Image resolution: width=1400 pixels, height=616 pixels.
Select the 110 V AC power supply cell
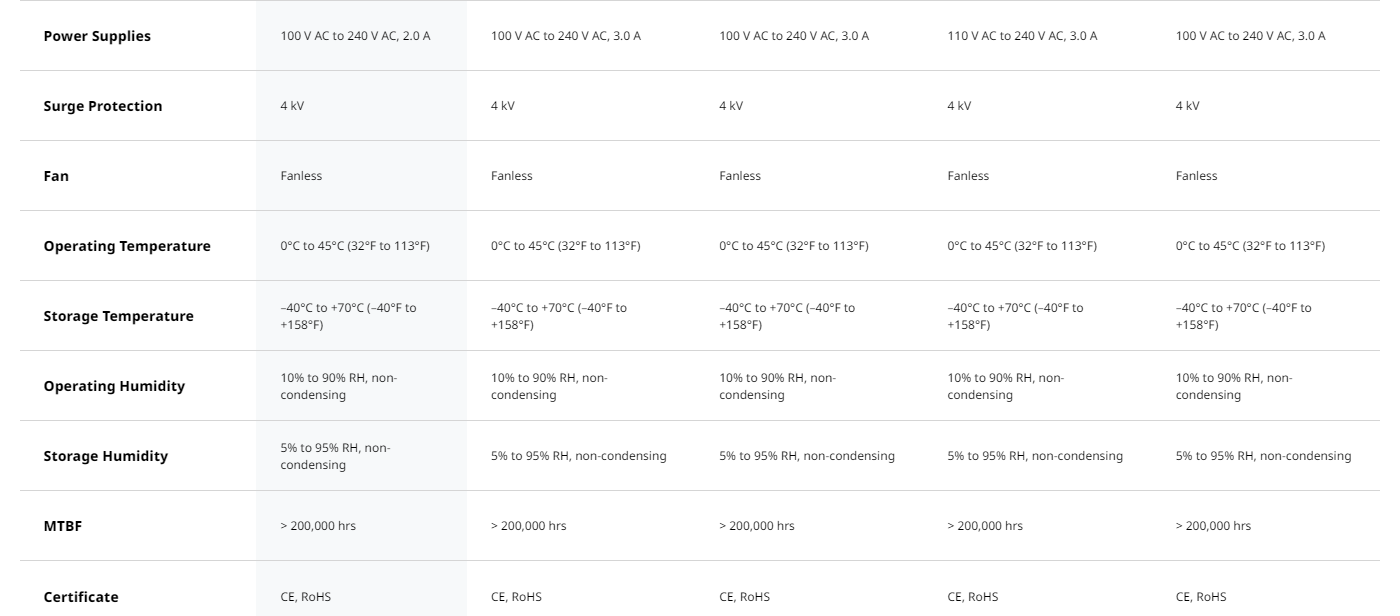coord(1022,36)
